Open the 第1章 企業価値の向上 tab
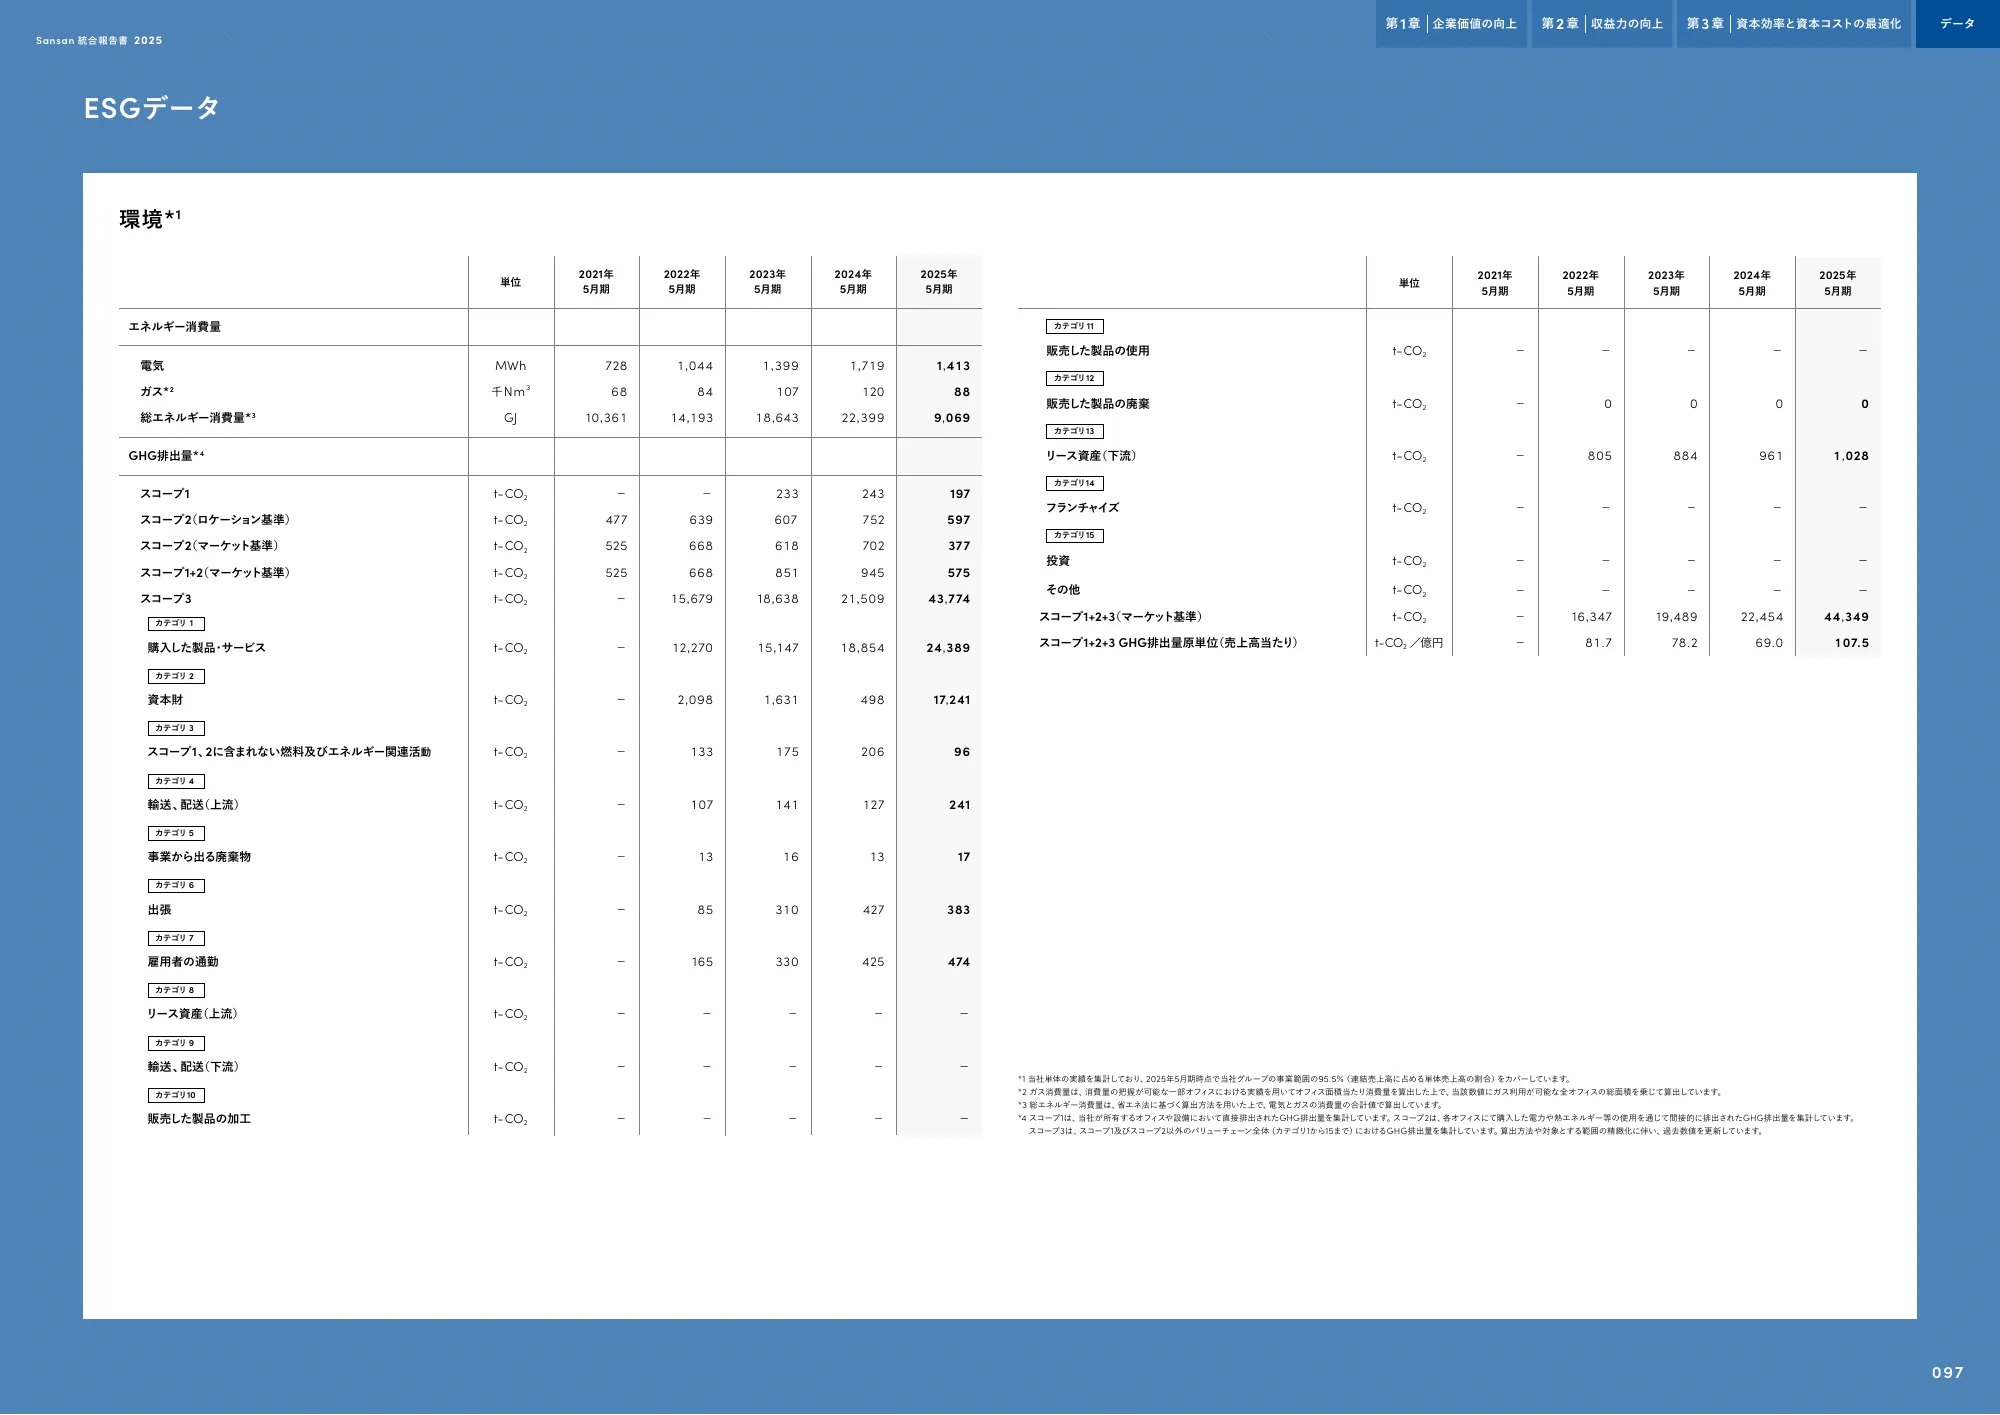This screenshot has width=2000, height=1415. (x=1450, y=24)
